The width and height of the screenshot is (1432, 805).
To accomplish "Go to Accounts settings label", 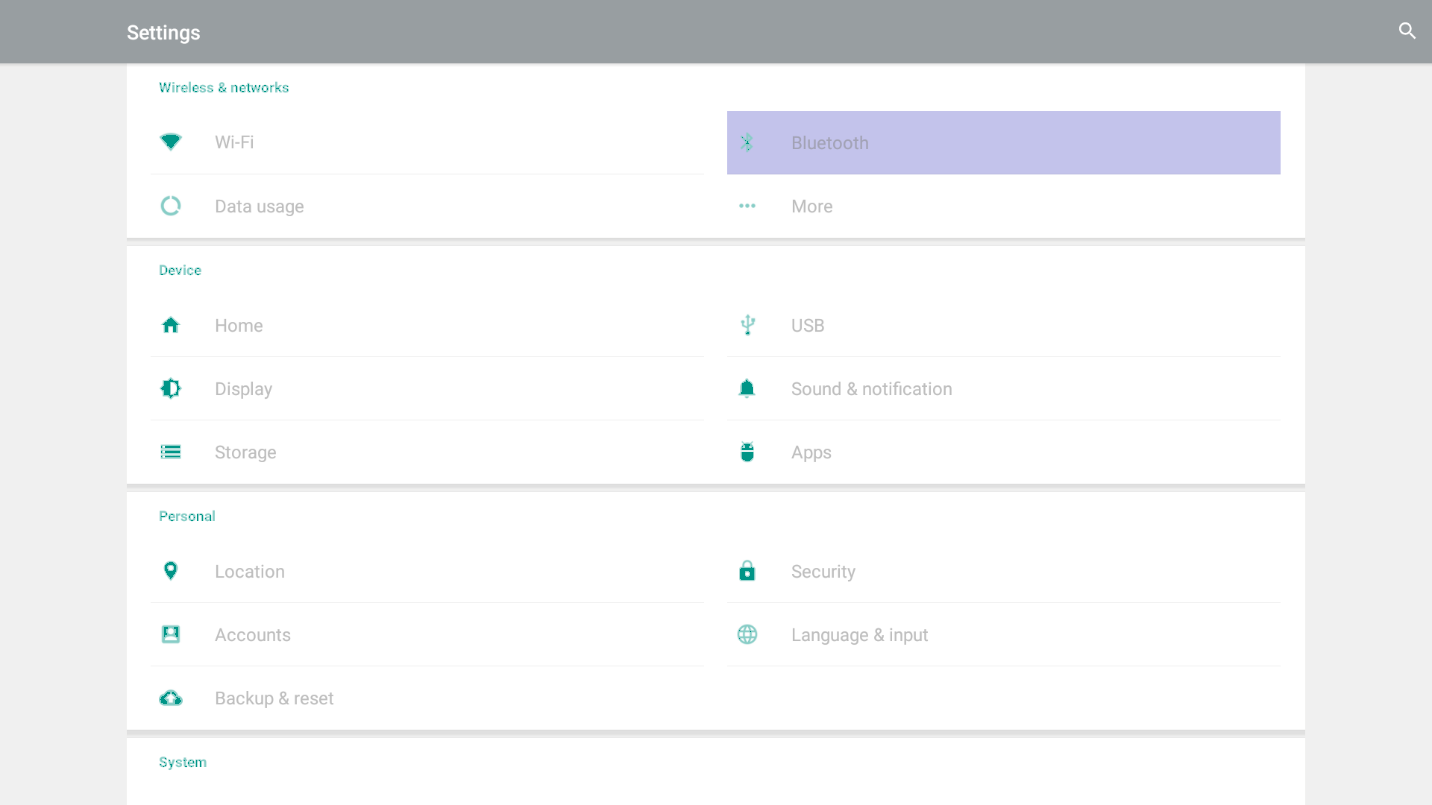I will click(252, 635).
